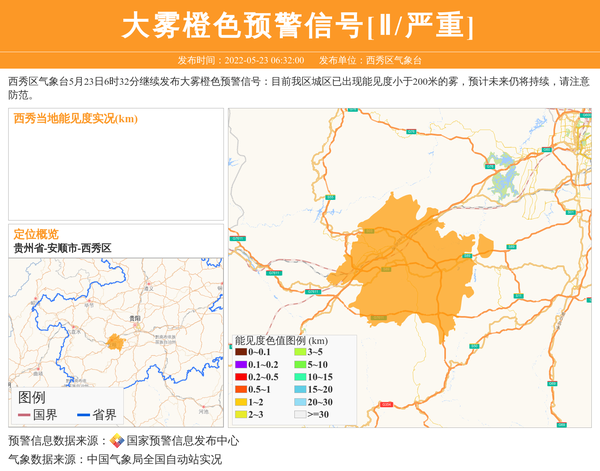The image size is (600, 471).
Task: Select the 0.1~0.2 km purple swatch
Action: [240, 365]
